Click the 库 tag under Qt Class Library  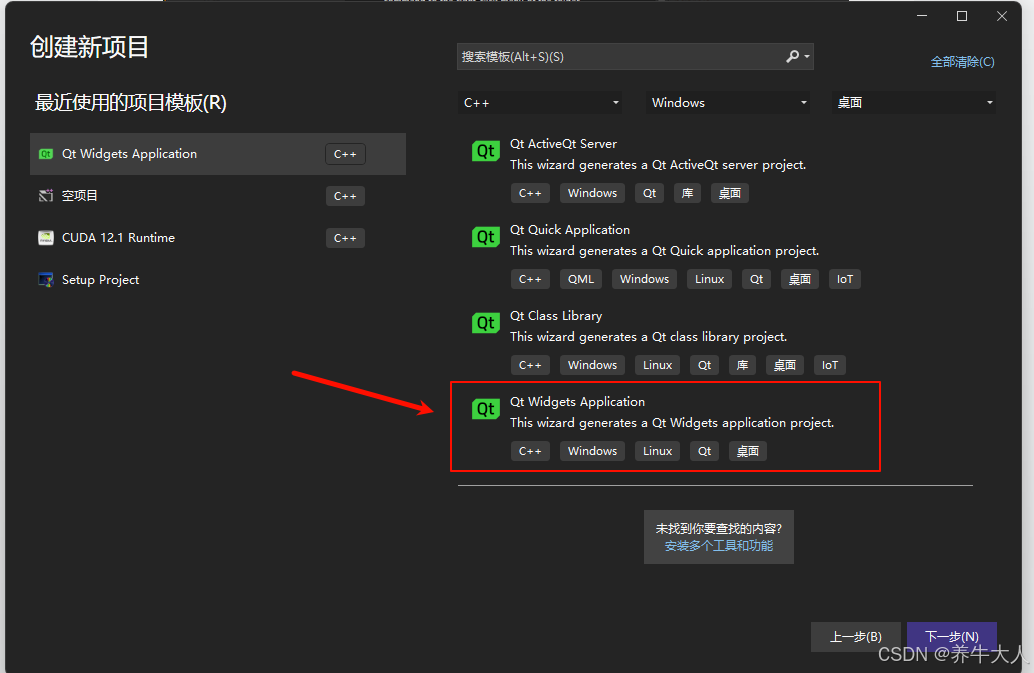pyautogui.click(x=743, y=365)
